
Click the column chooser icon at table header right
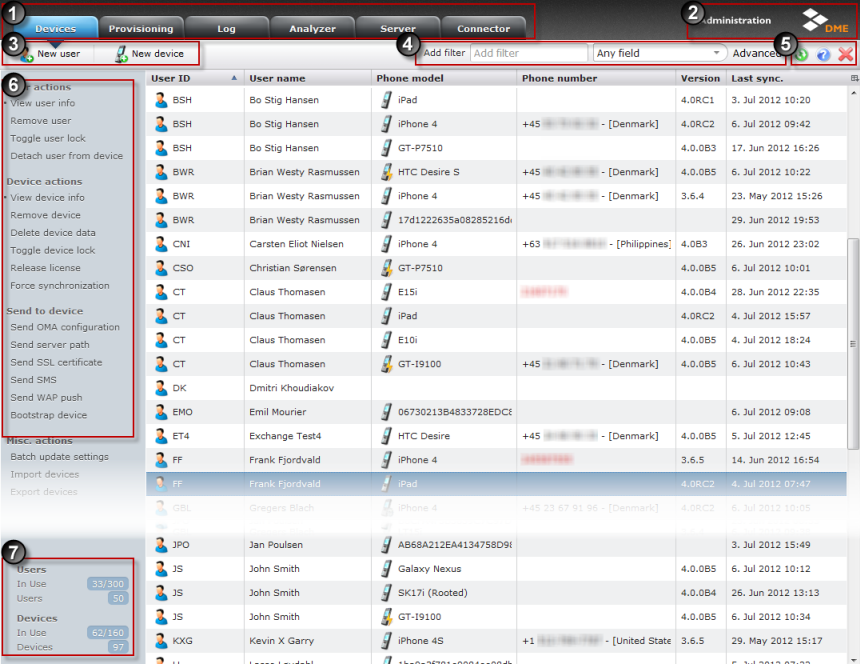point(854,78)
